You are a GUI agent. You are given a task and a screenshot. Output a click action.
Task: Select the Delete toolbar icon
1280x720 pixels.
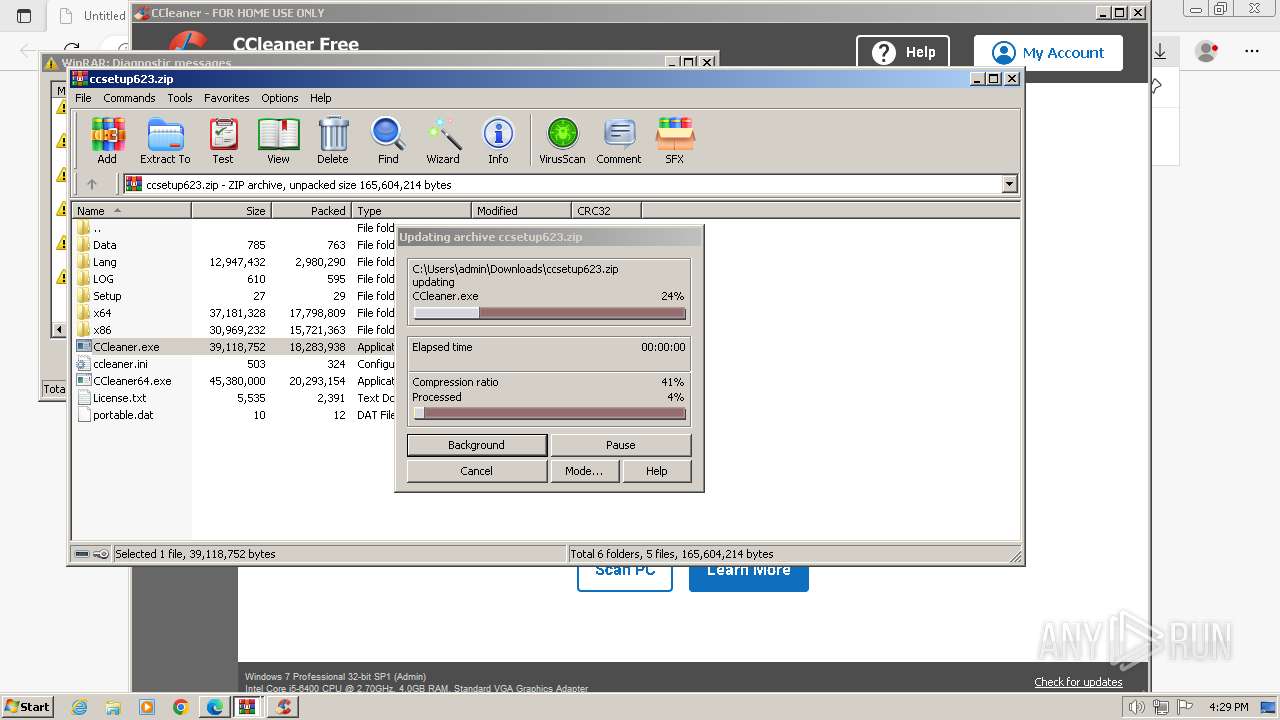coord(333,140)
